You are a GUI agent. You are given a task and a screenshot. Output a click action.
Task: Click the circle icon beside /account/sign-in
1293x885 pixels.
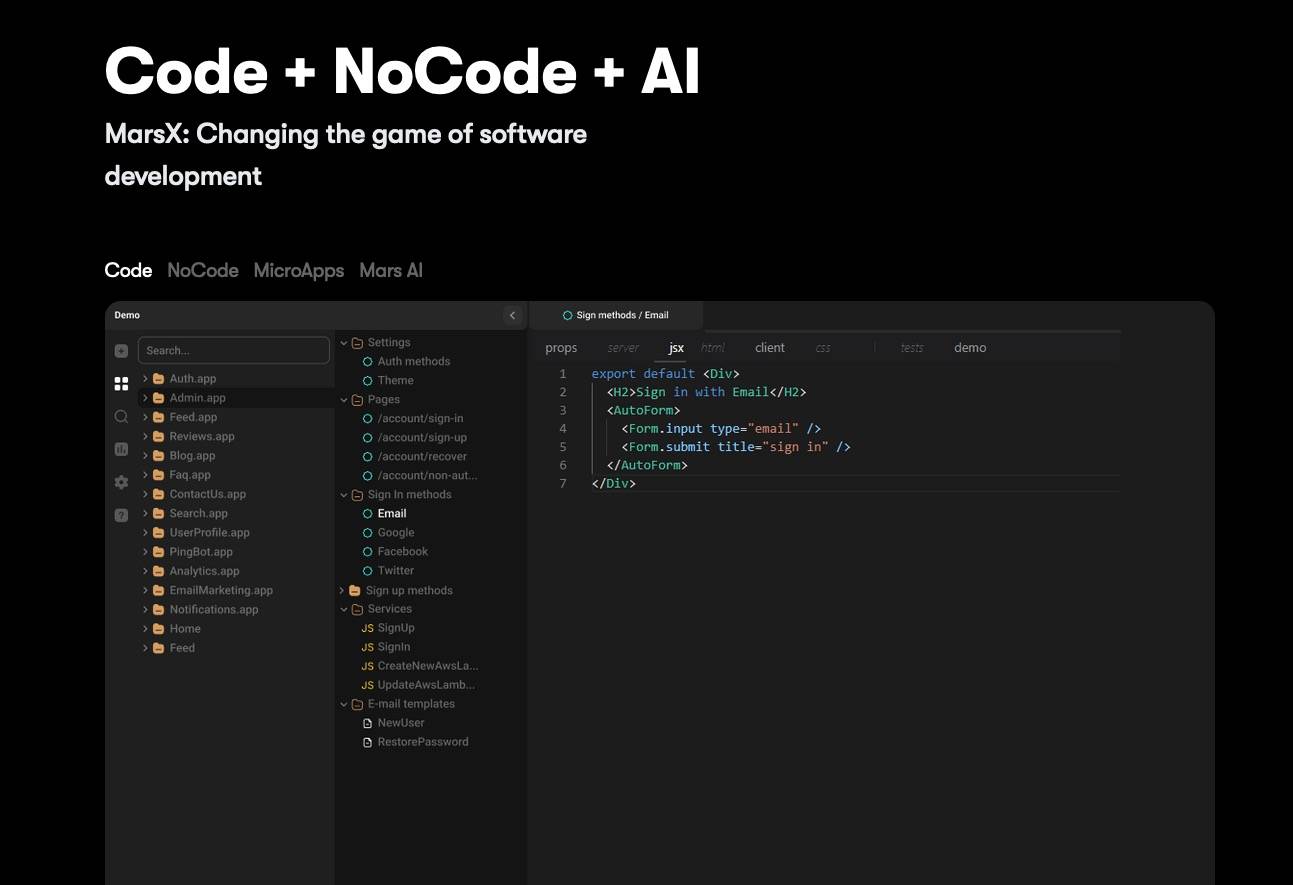[x=368, y=419]
